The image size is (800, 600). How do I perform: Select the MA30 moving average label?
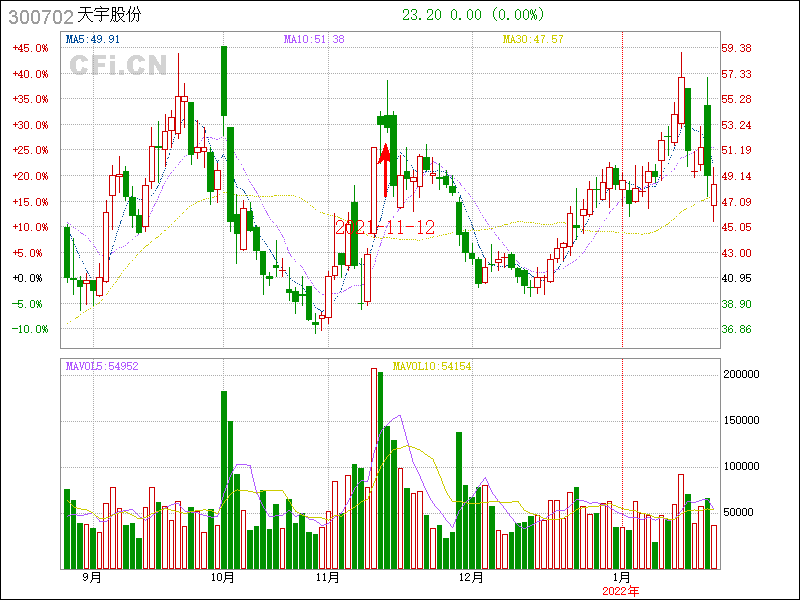point(533,39)
